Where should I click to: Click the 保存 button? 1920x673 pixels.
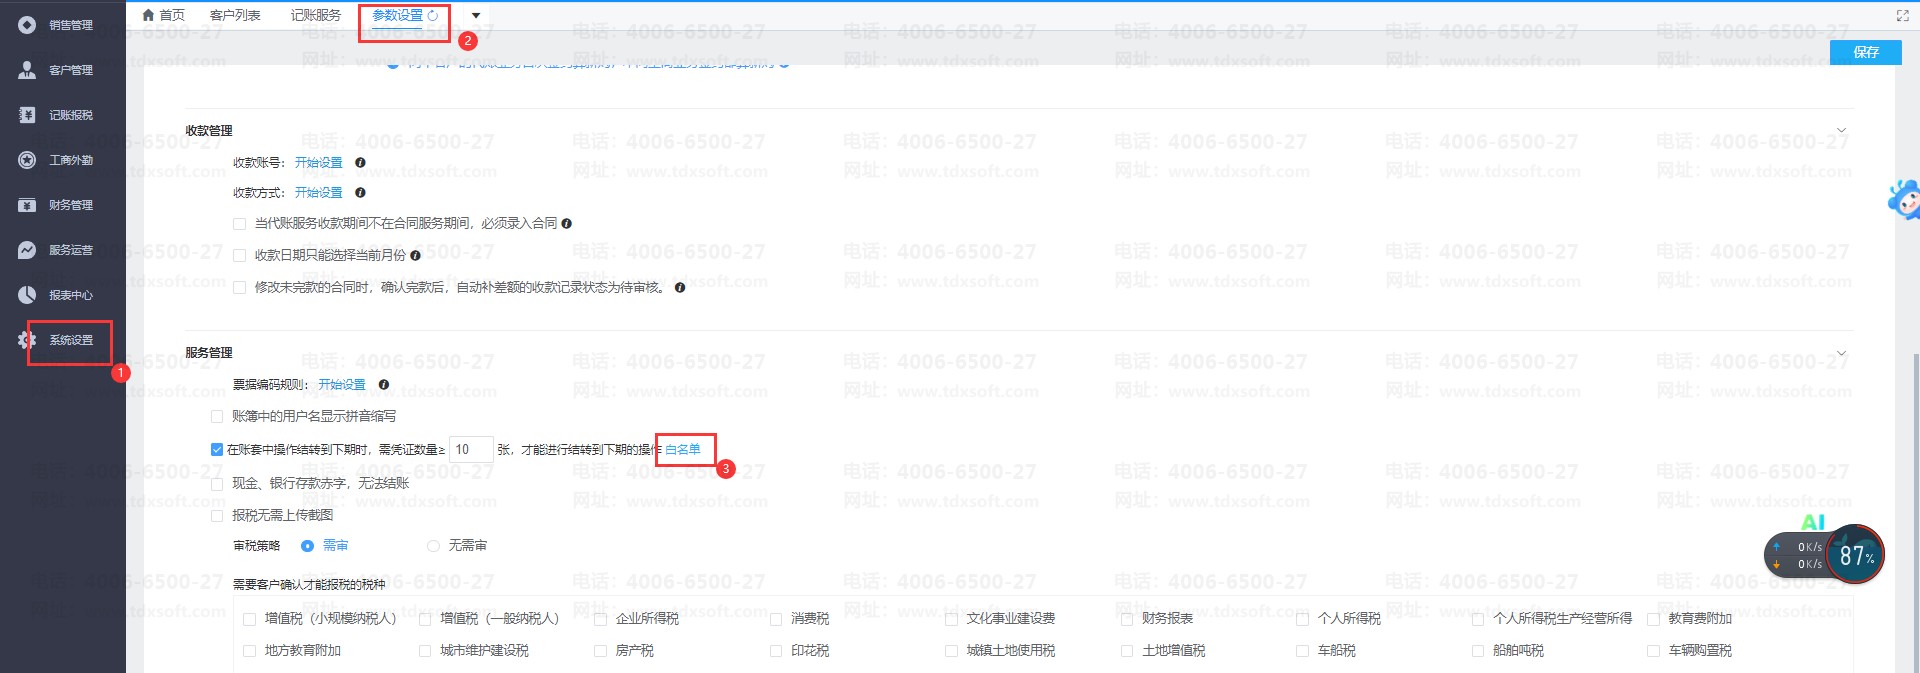(x=1865, y=52)
